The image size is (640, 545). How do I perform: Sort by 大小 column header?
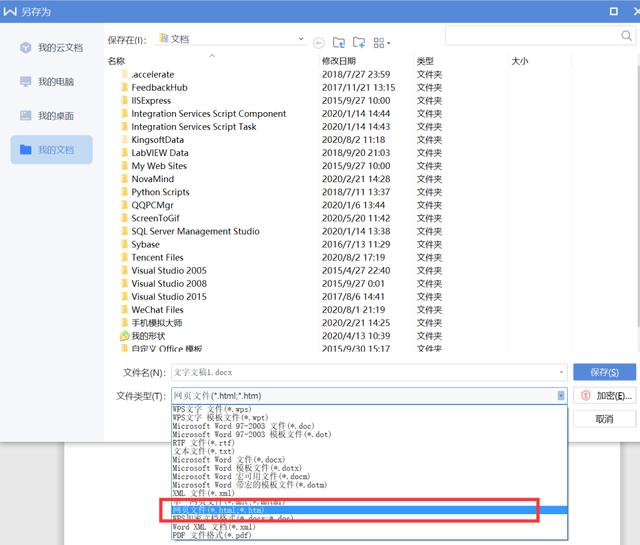tap(520, 61)
